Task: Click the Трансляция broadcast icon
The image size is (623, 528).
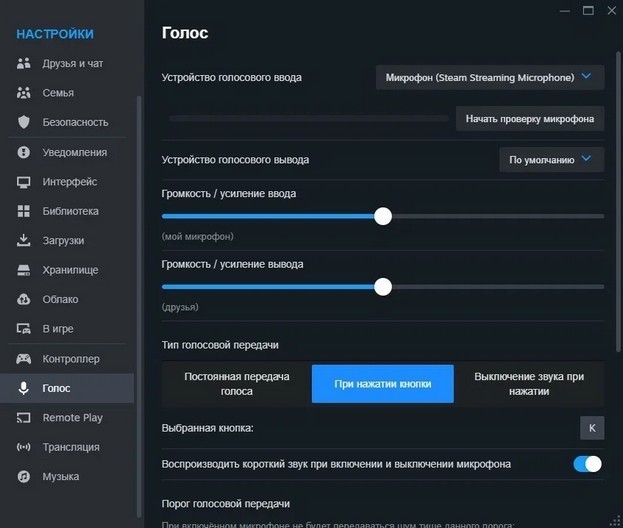Action: 23,447
